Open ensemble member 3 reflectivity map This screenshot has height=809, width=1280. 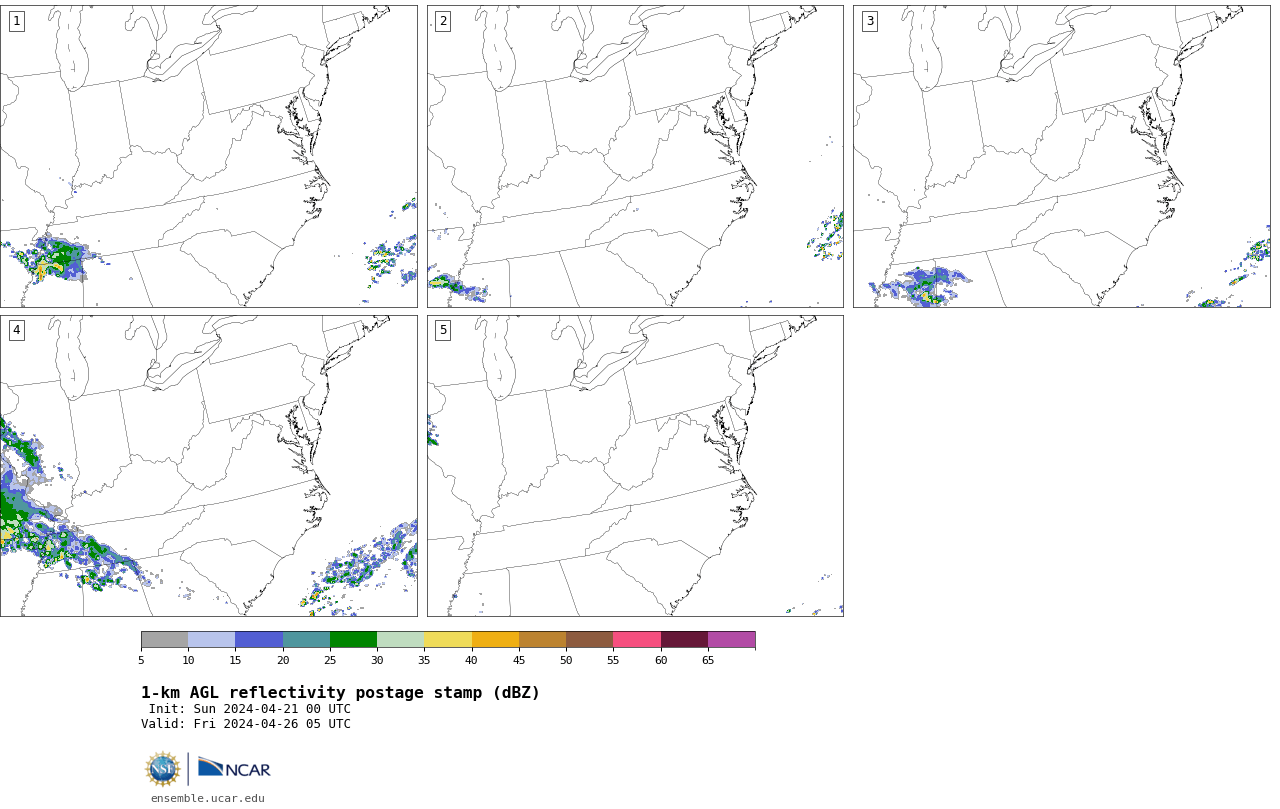coord(1061,156)
